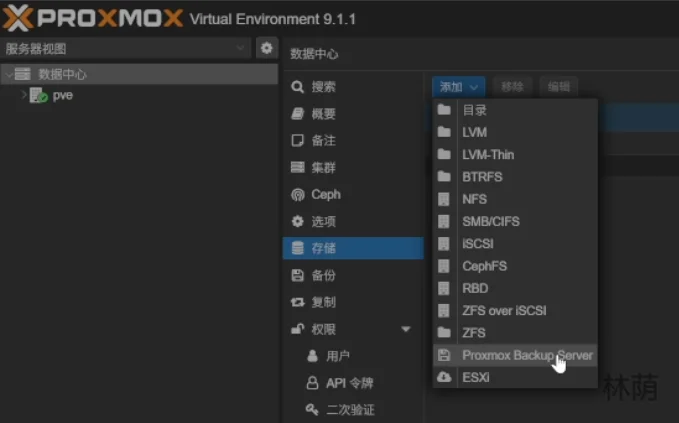The image size is (679, 423).
Task: Select the pve server node icon
Action: point(38,95)
